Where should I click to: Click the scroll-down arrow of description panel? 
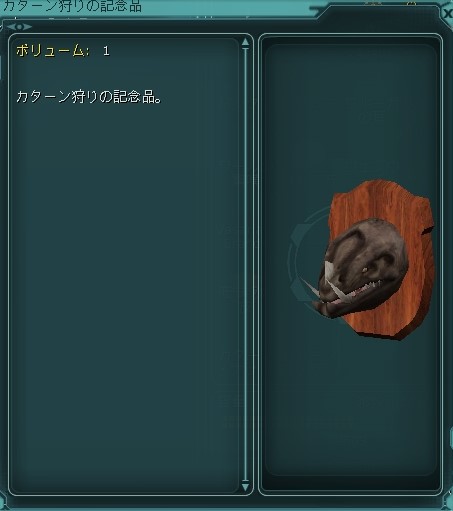click(x=246, y=487)
